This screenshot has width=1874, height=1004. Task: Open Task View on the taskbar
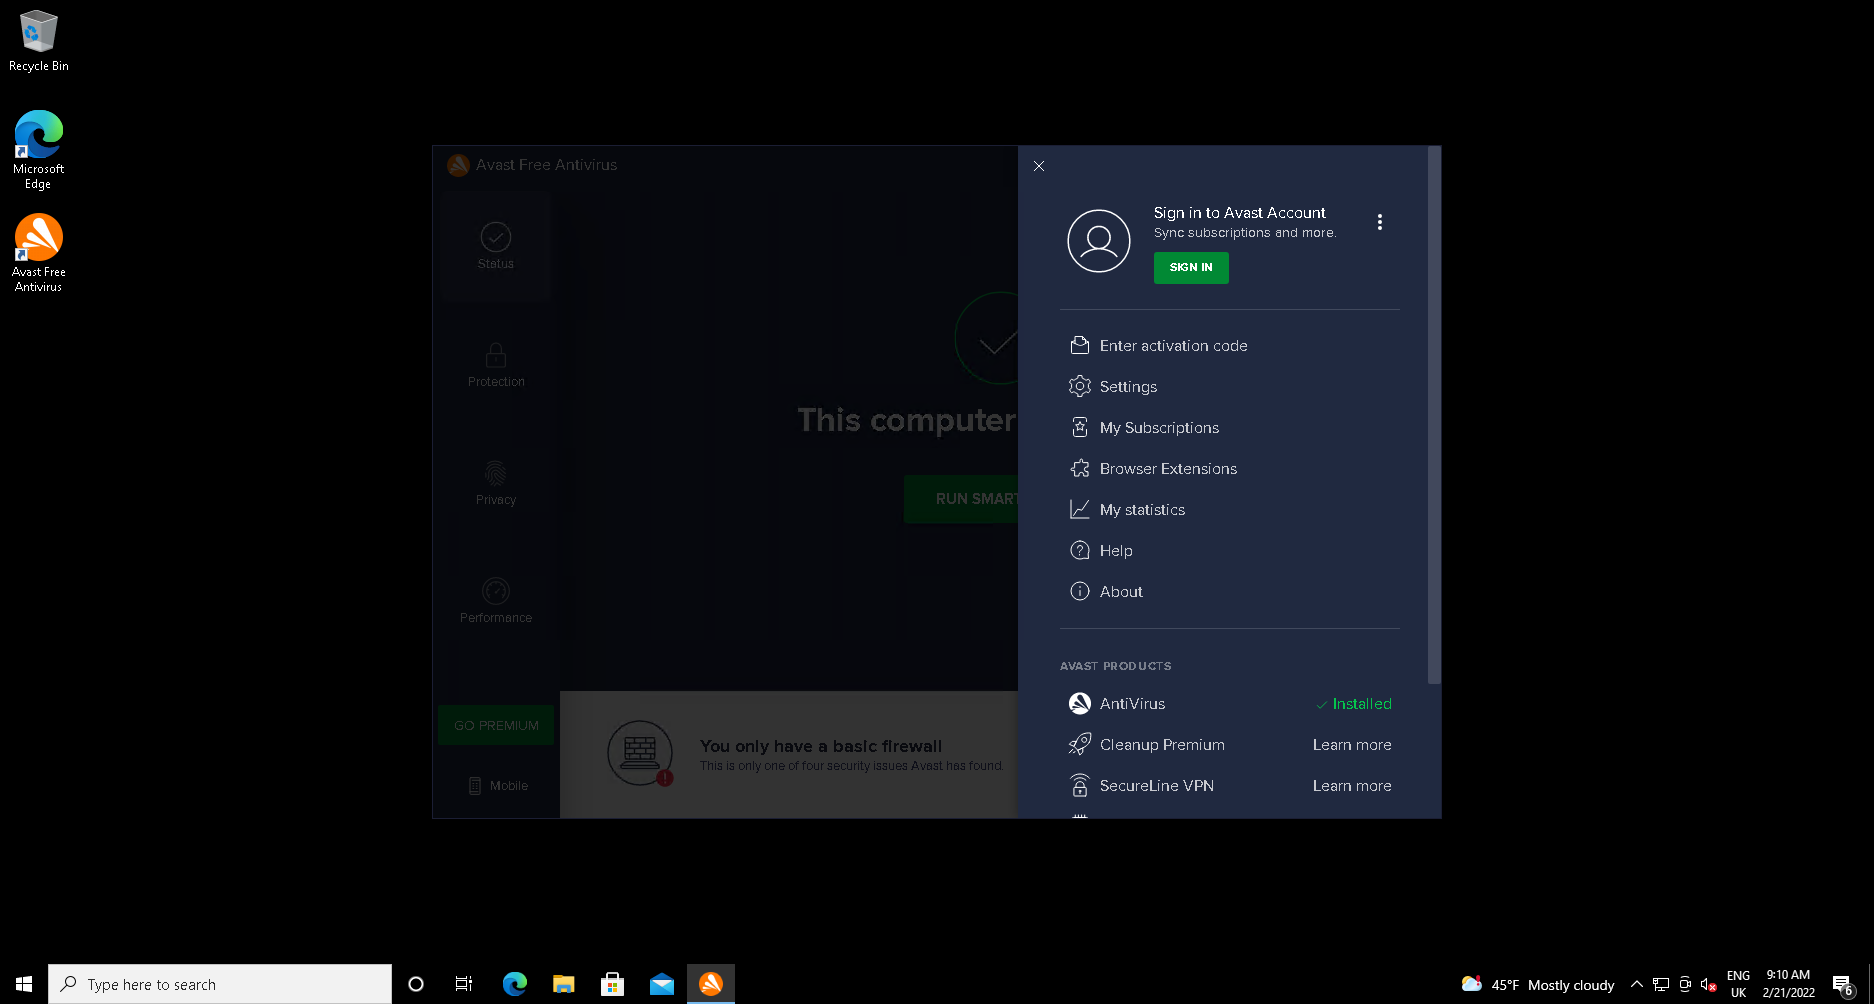463,984
